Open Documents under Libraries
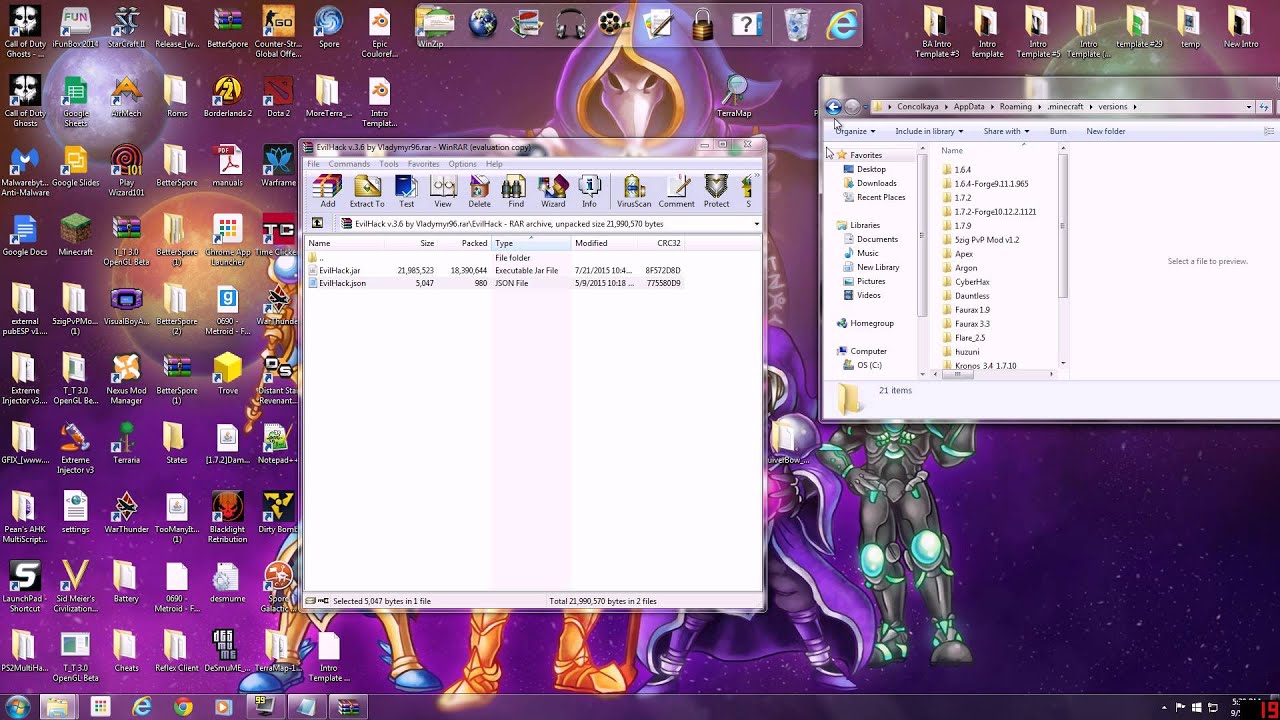Image resolution: width=1280 pixels, height=720 pixels. point(870,239)
